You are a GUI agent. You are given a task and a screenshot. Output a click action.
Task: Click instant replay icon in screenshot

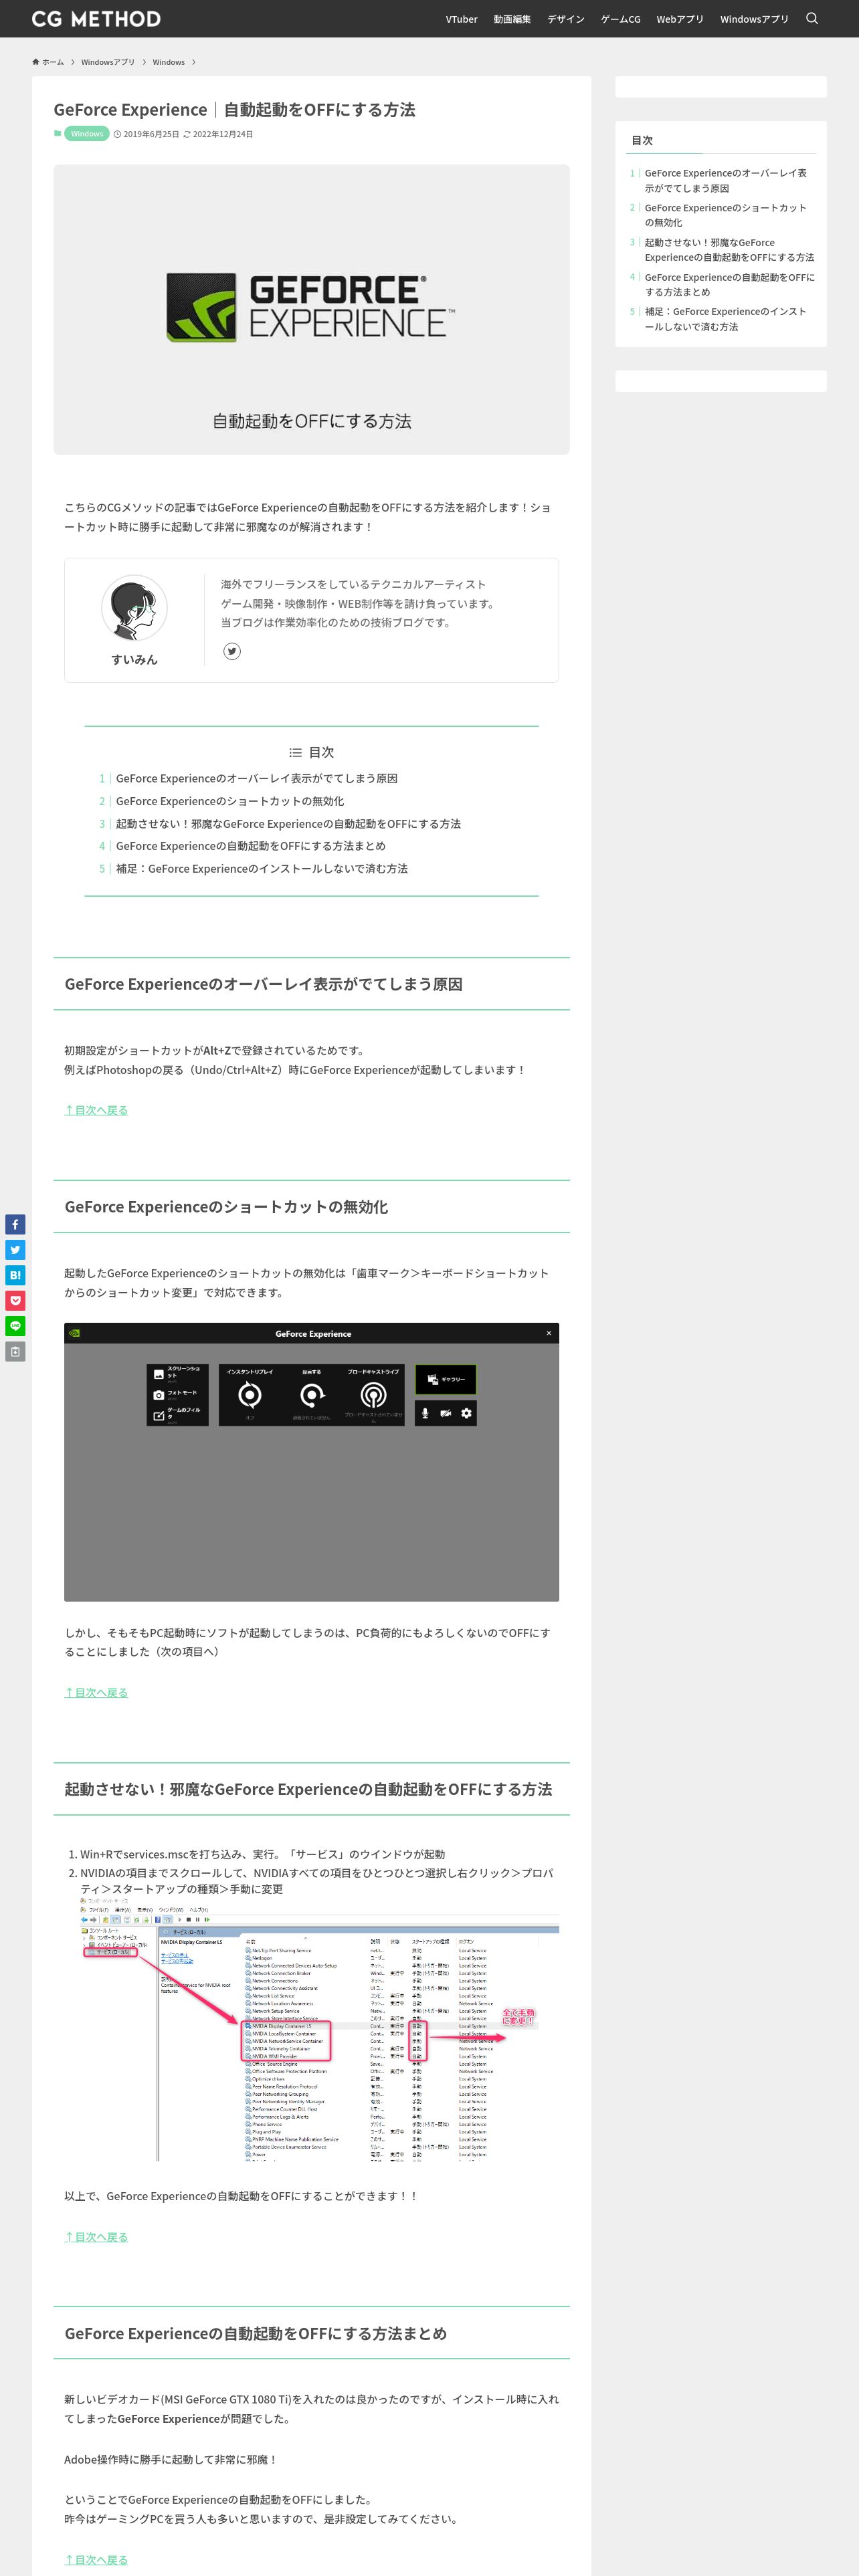point(250,1395)
